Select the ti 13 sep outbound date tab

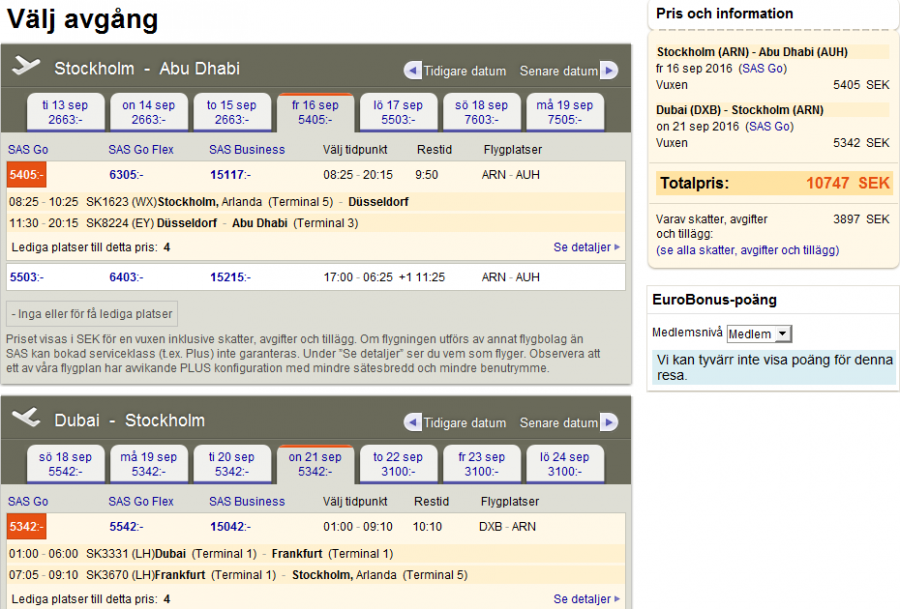click(65, 112)
